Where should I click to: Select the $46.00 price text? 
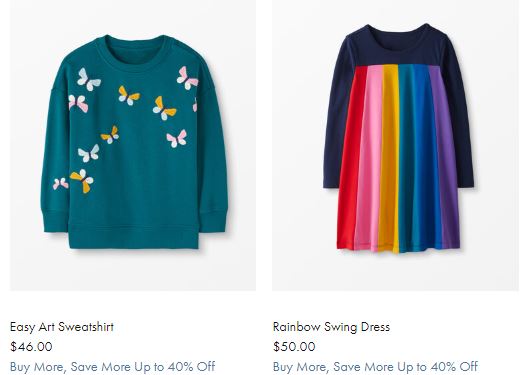tap(31, 346)
